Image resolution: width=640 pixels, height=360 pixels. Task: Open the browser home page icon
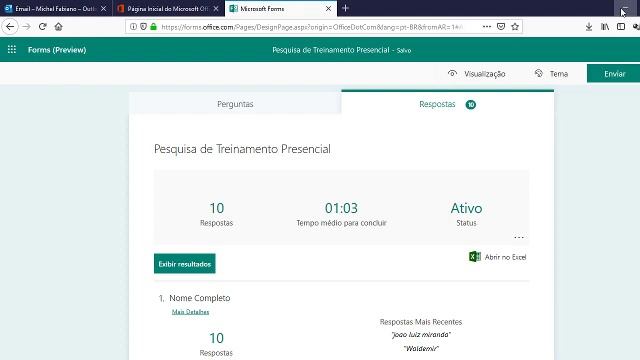click(58, 27)
